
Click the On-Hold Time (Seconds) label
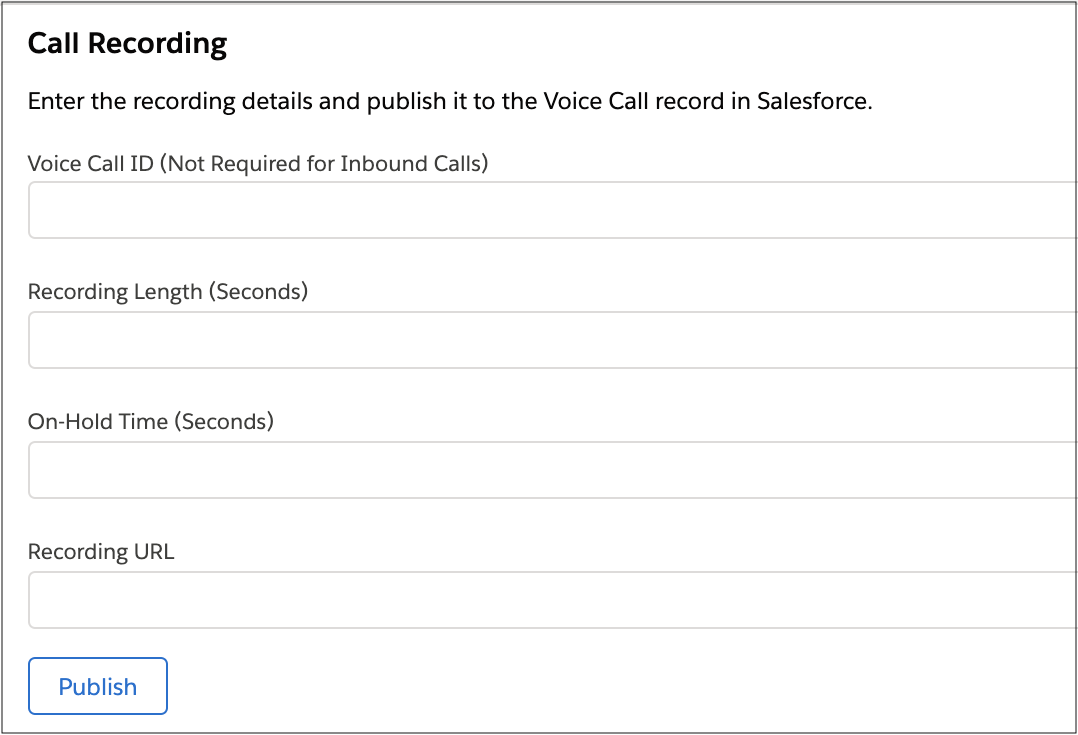150,422
